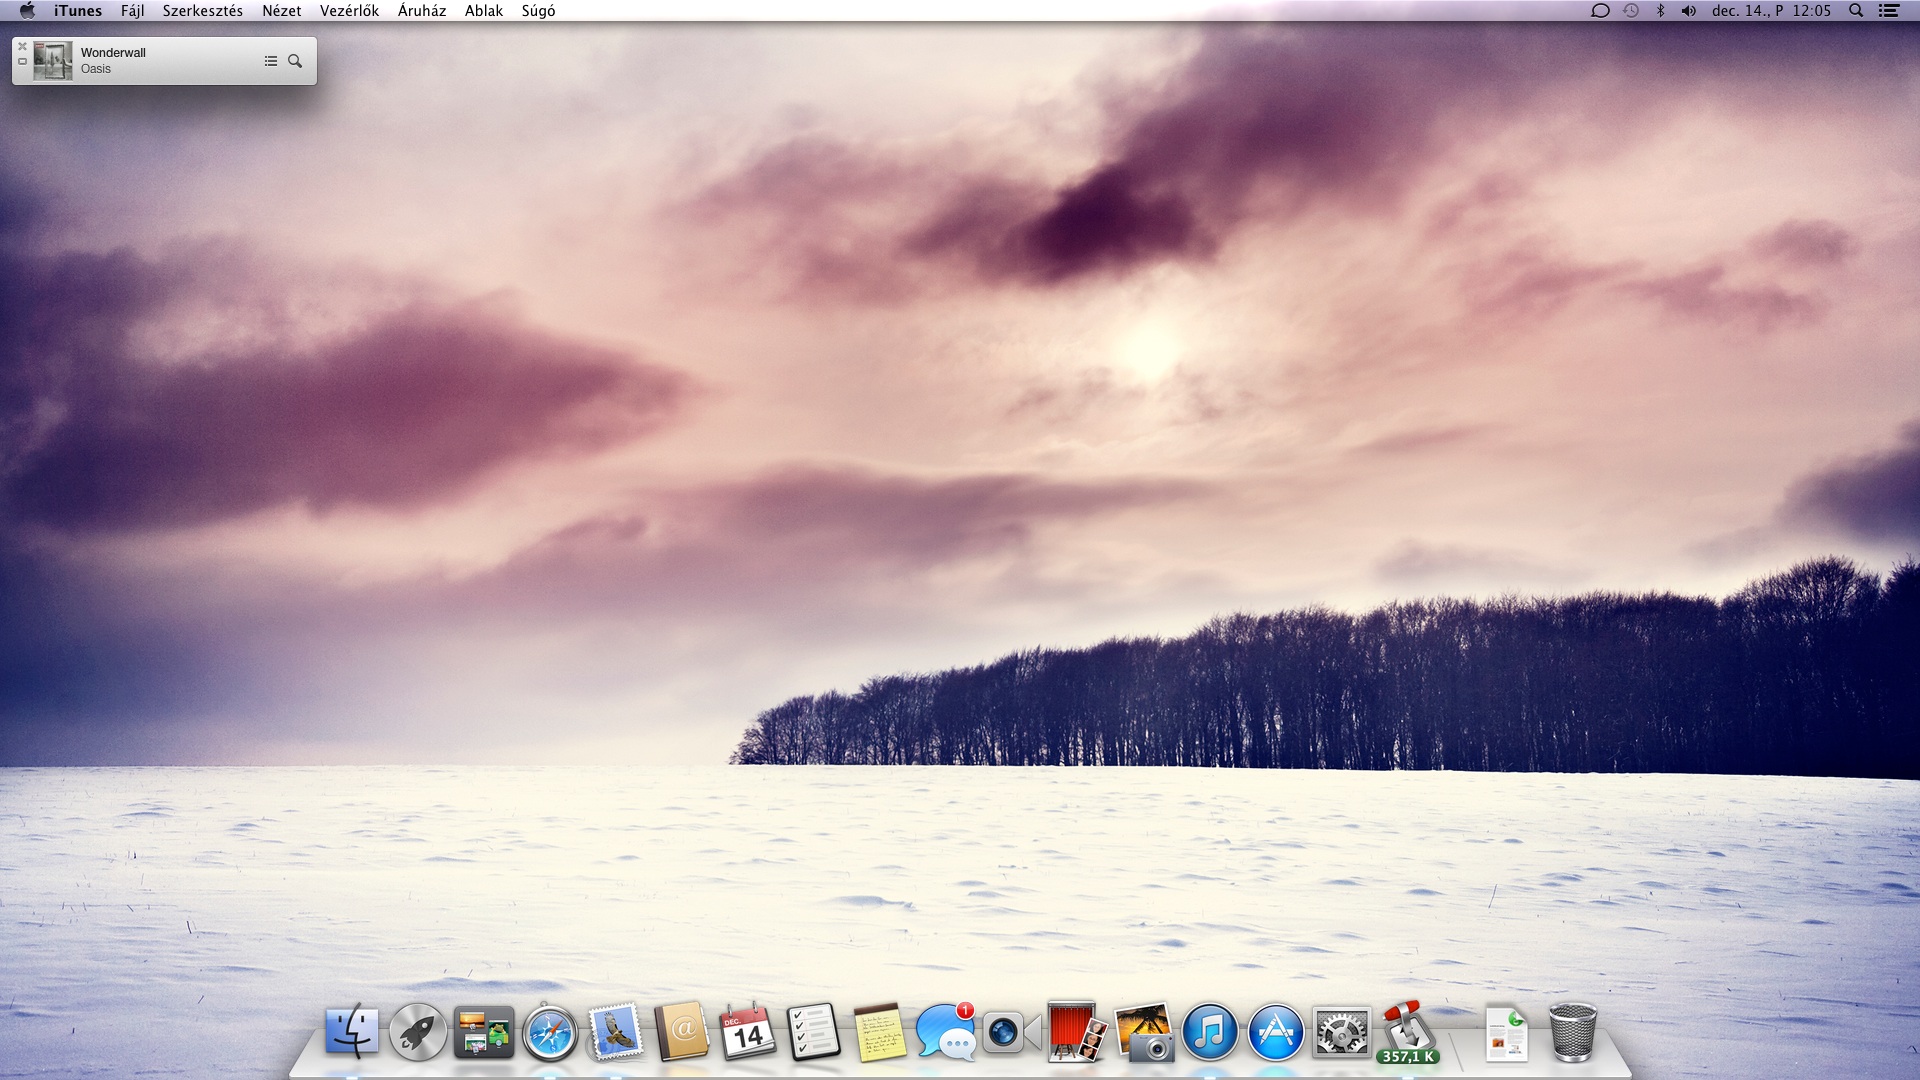Open Launchpad rocket icon in dock

pyautogui.click(x=418, y=1033)
